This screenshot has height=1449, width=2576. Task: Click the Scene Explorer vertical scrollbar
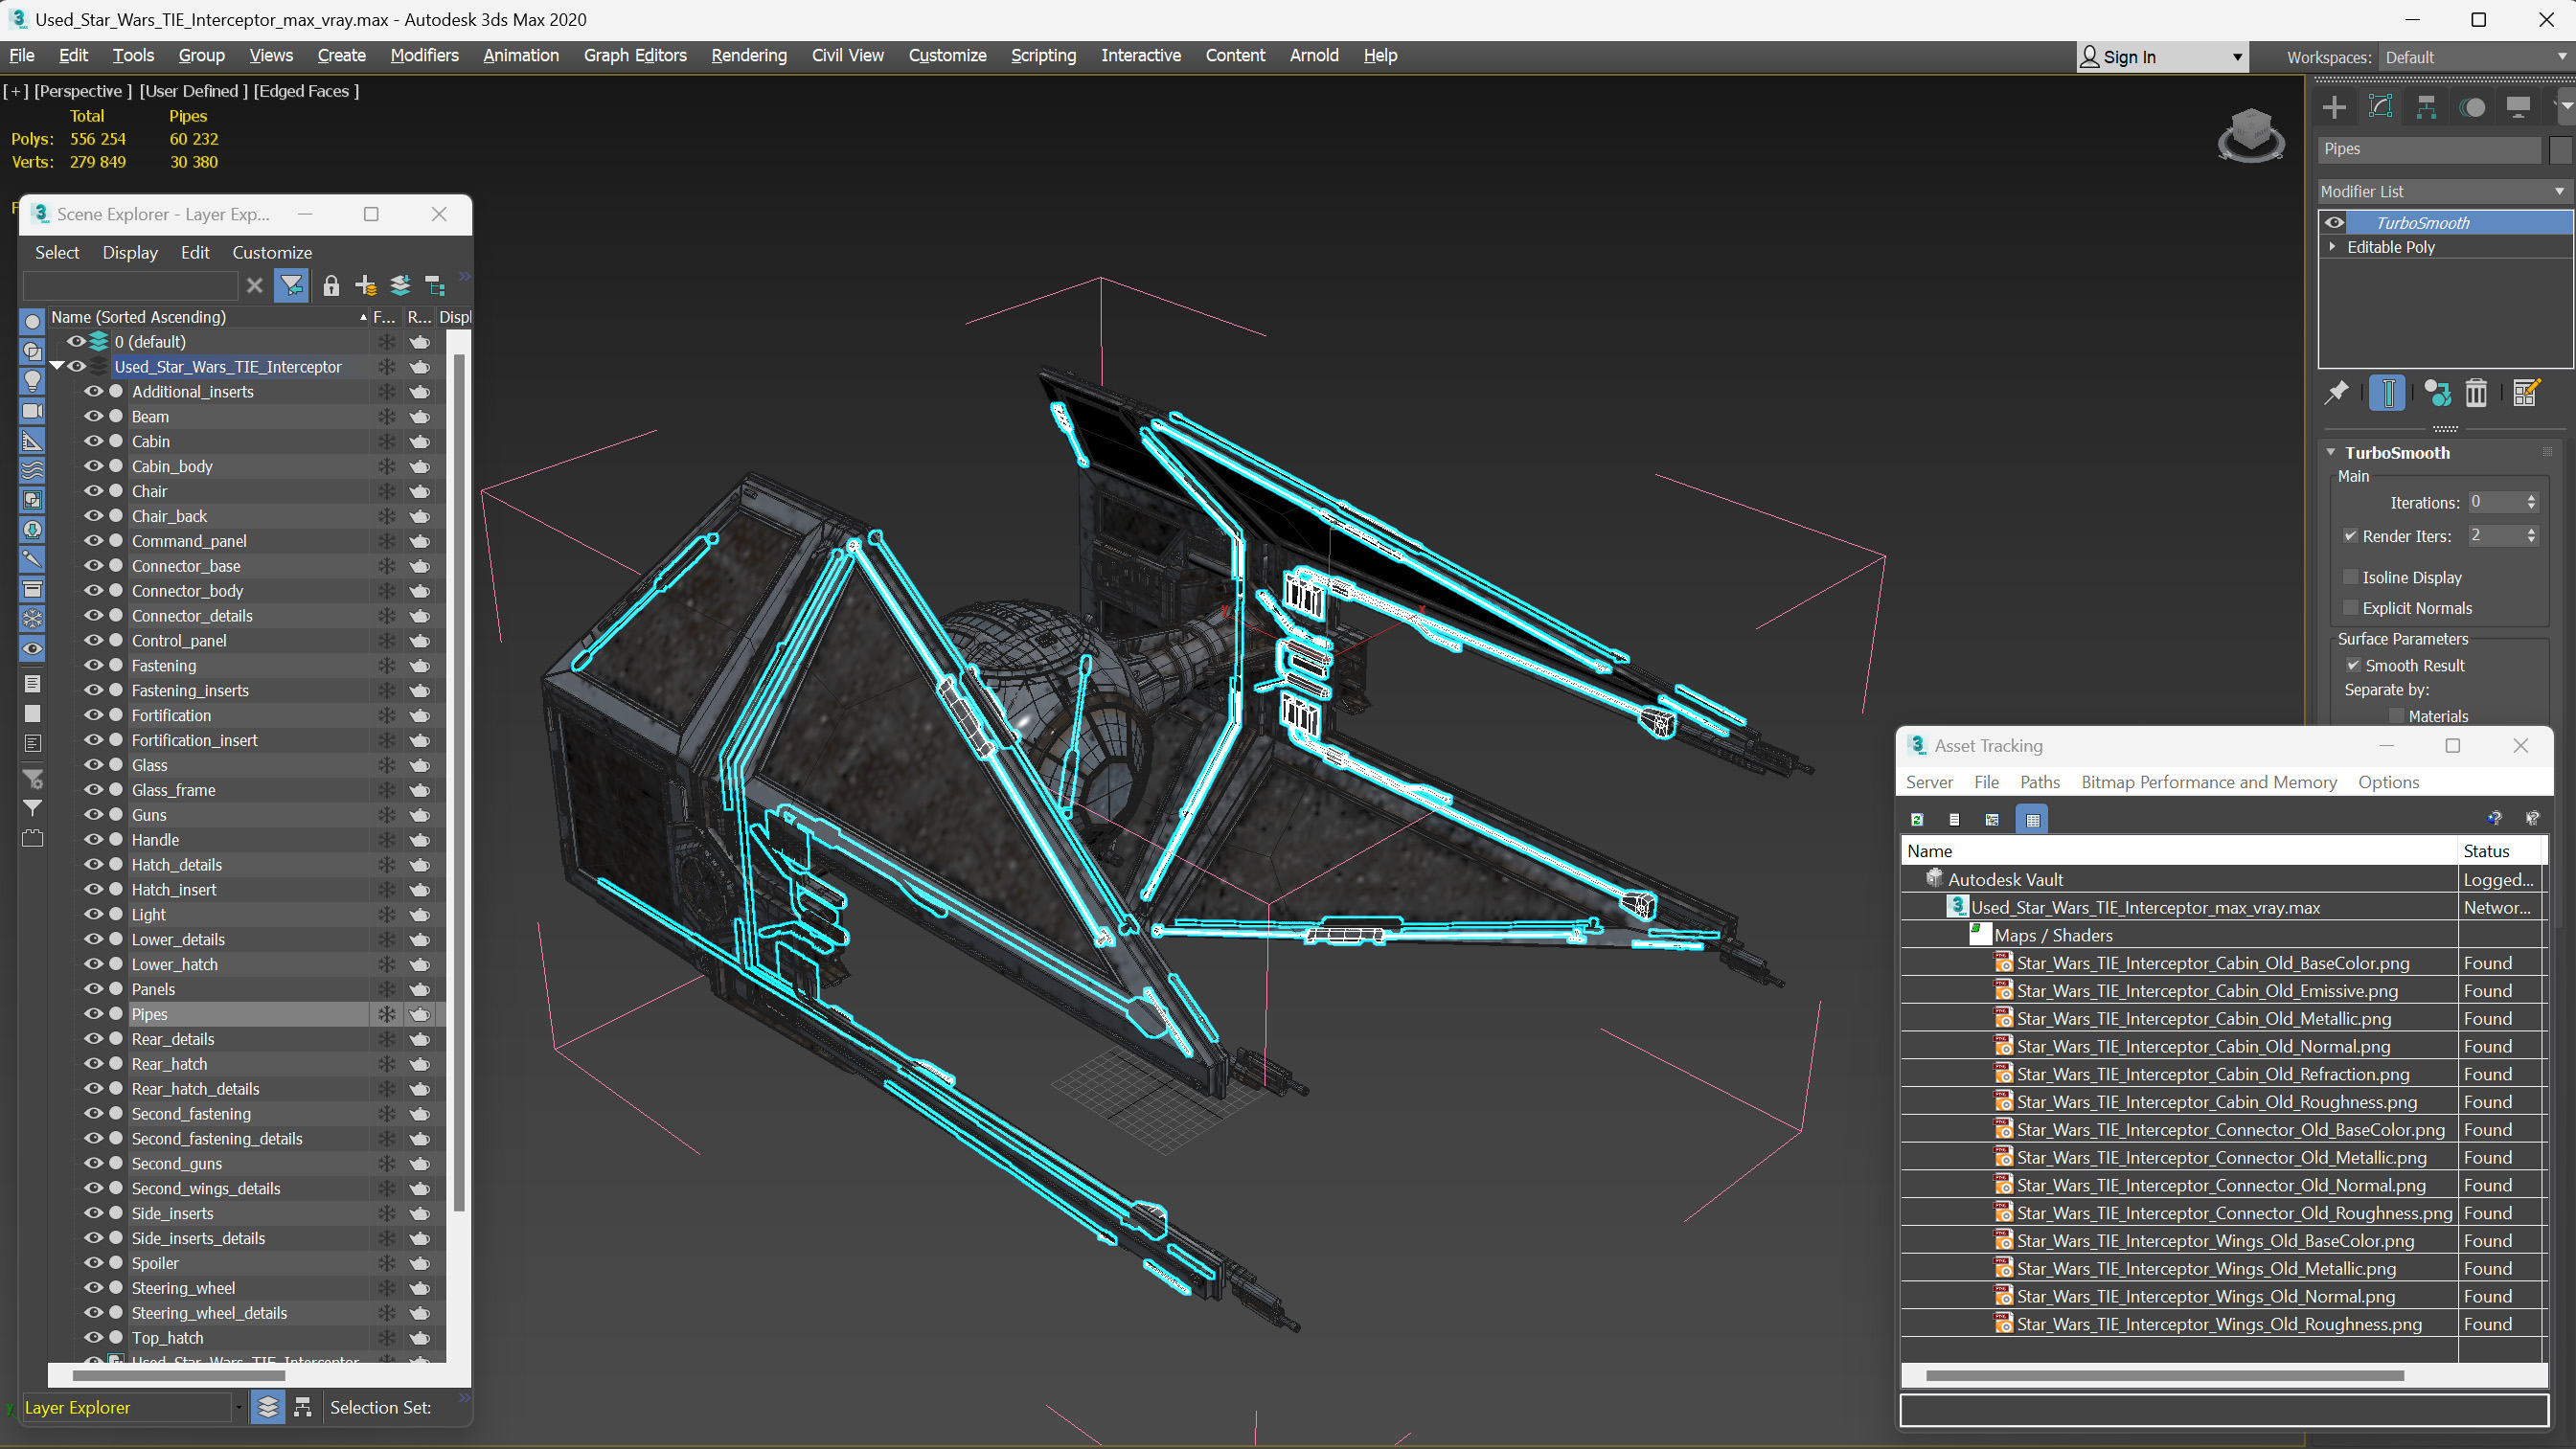(459, 782)
